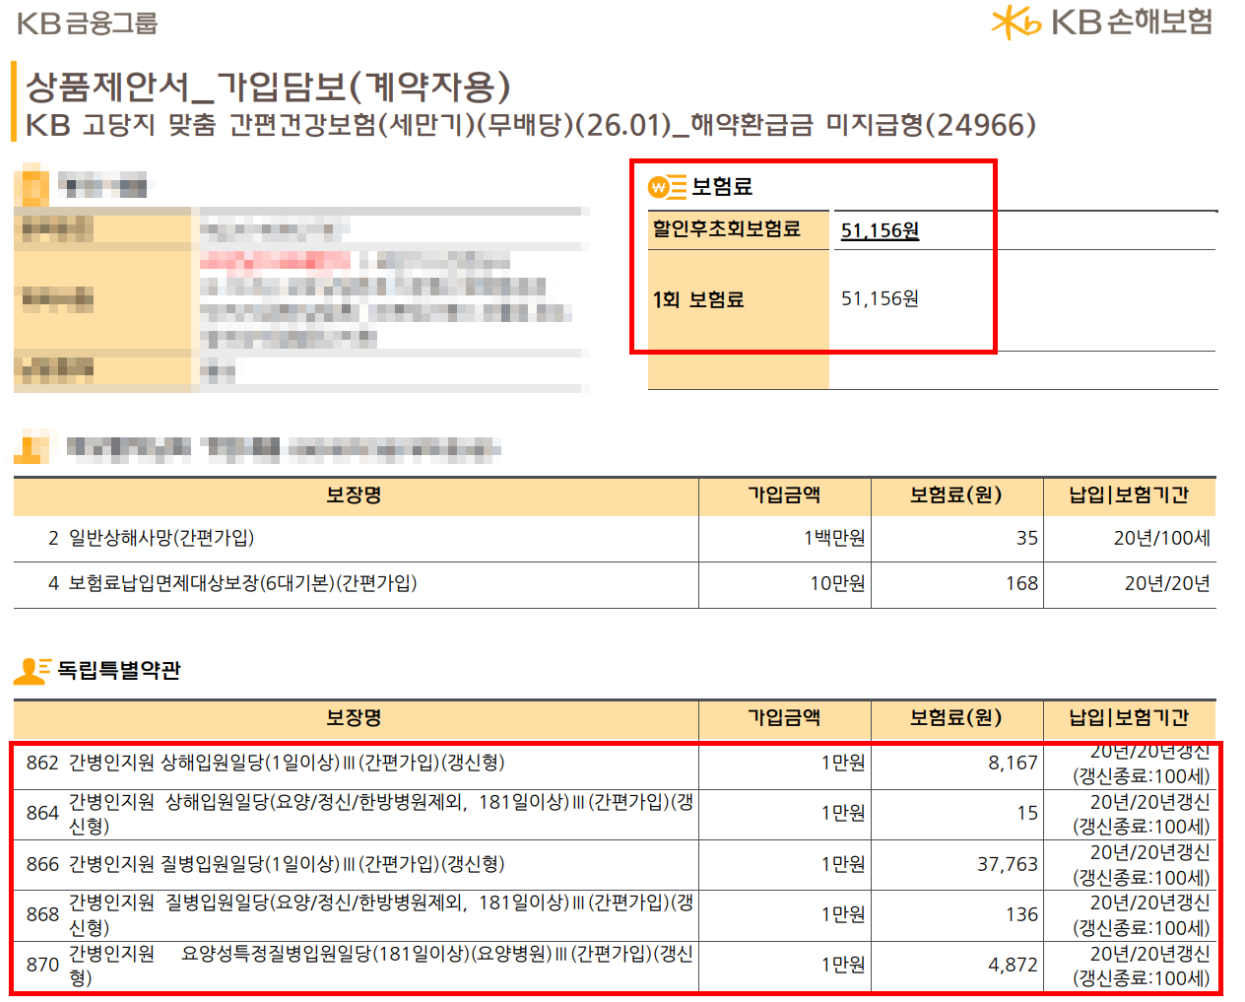
Task: Click premium value 136
Action: pos(1022,915)
